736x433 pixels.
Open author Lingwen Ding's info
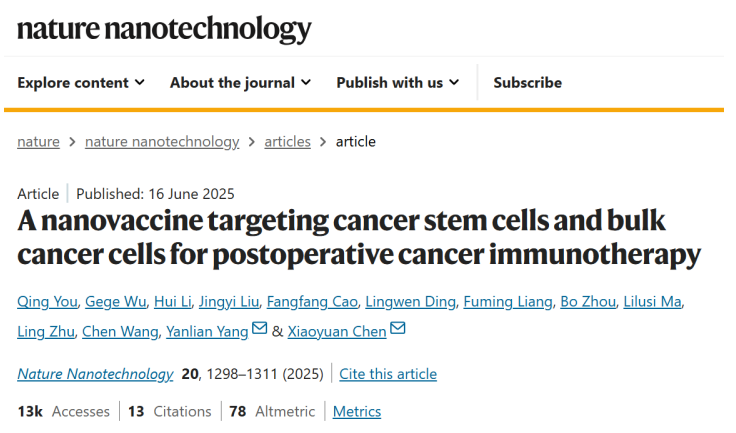(411, 302)
